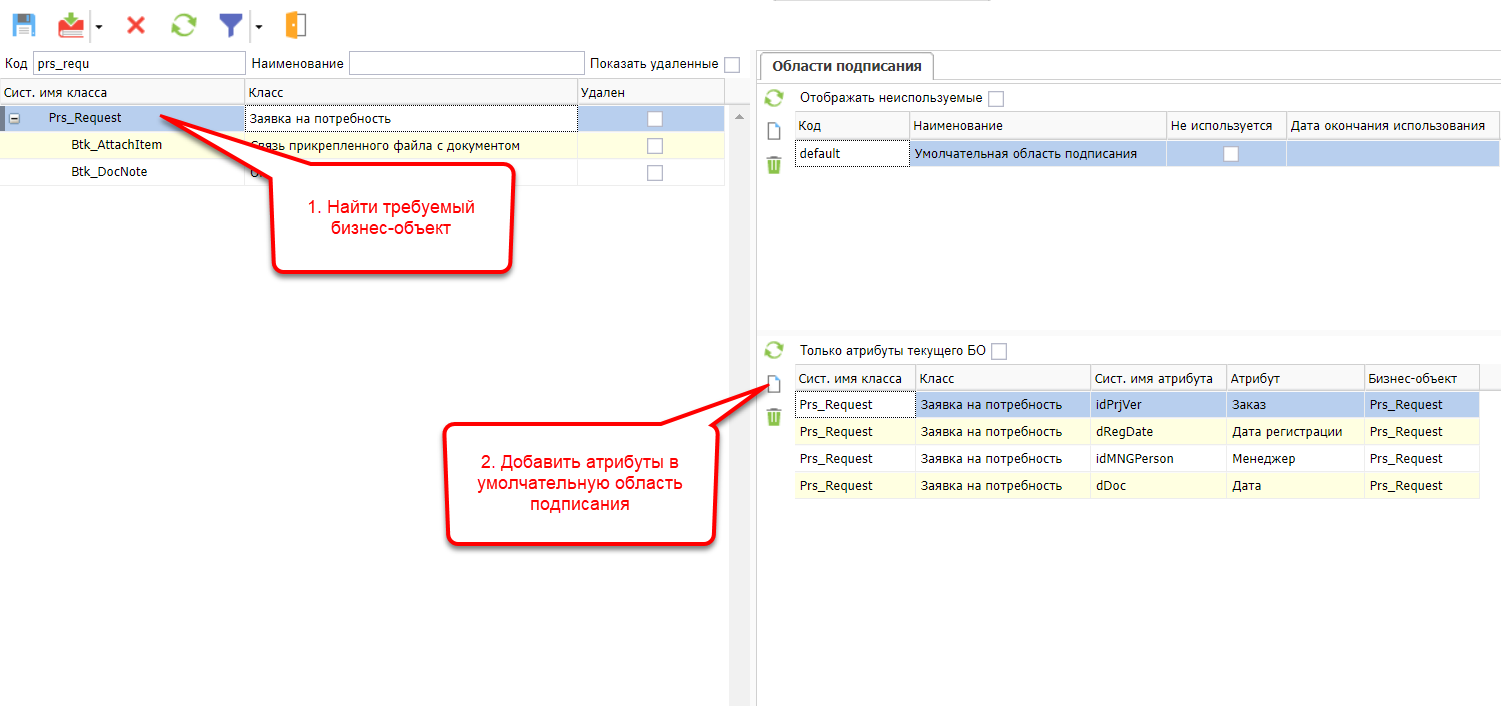Open dropdown arrow next to save-and-load icon
1501x706 pixels.
99,26
